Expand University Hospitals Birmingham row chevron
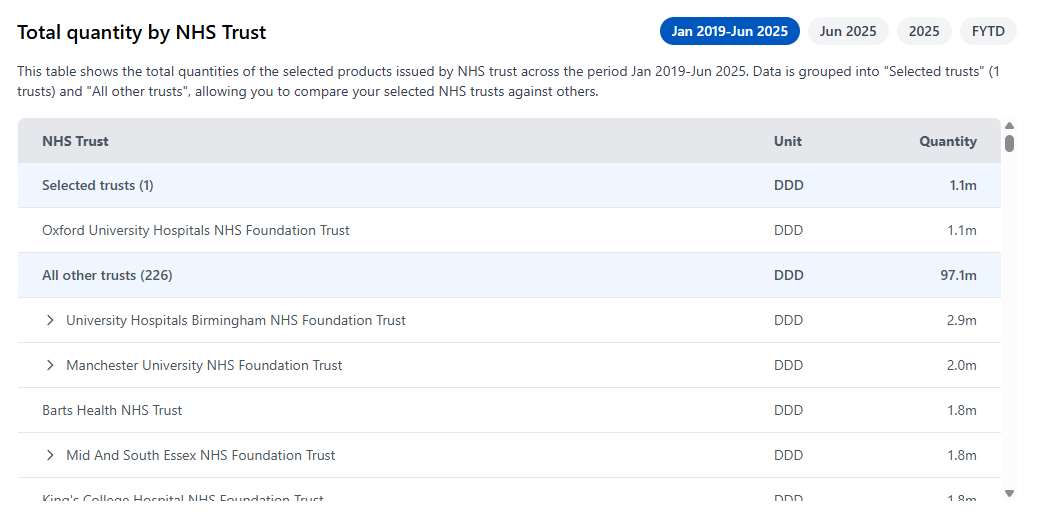This screenshot has height=529, width=1047. click(x=50, y=320)
